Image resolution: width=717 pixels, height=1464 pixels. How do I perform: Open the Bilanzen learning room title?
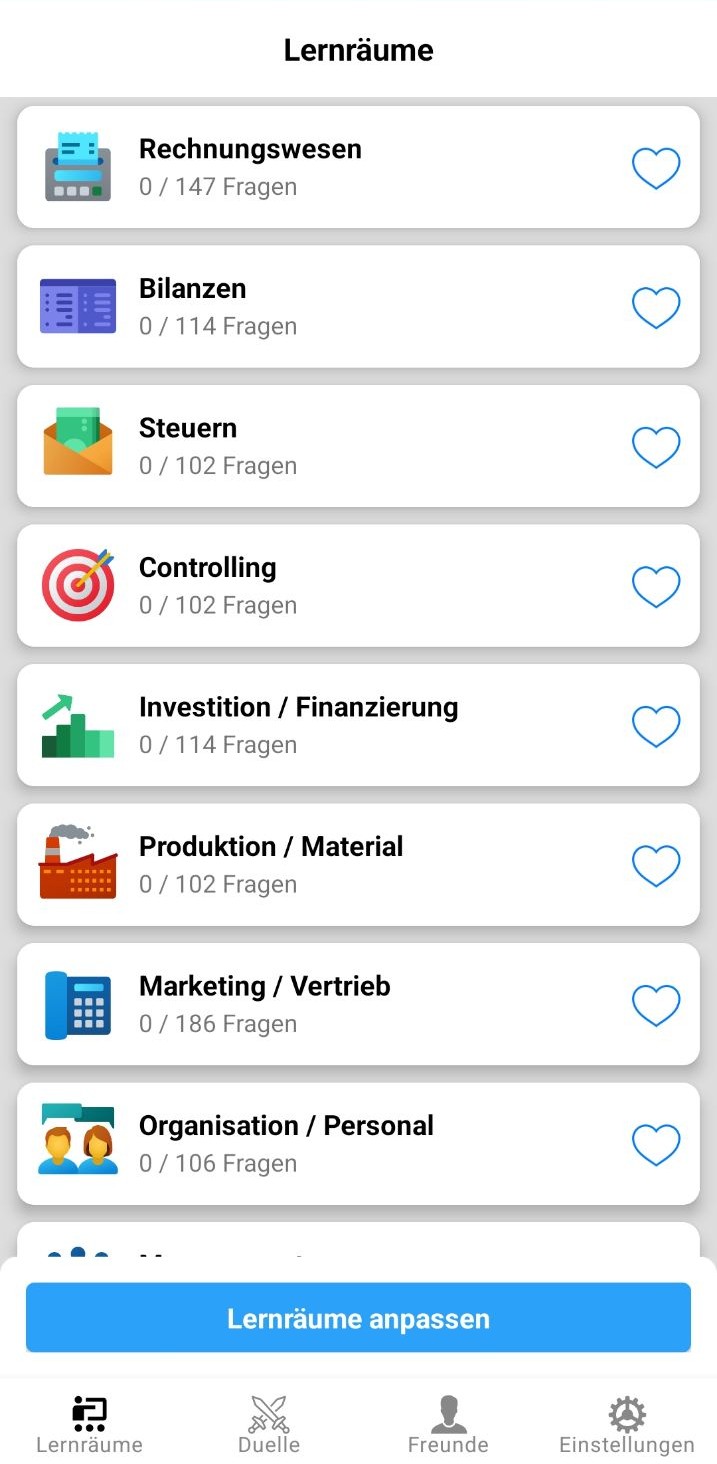[192, 289]
